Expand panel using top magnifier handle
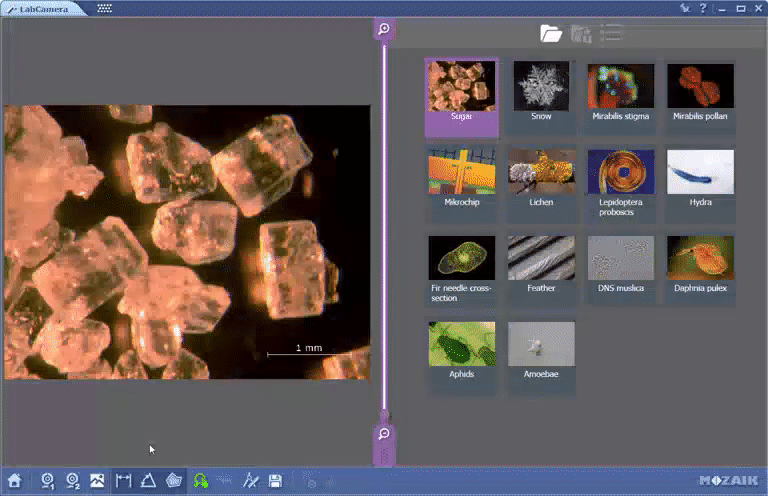768x496 pixels. [x=384, y=29]
